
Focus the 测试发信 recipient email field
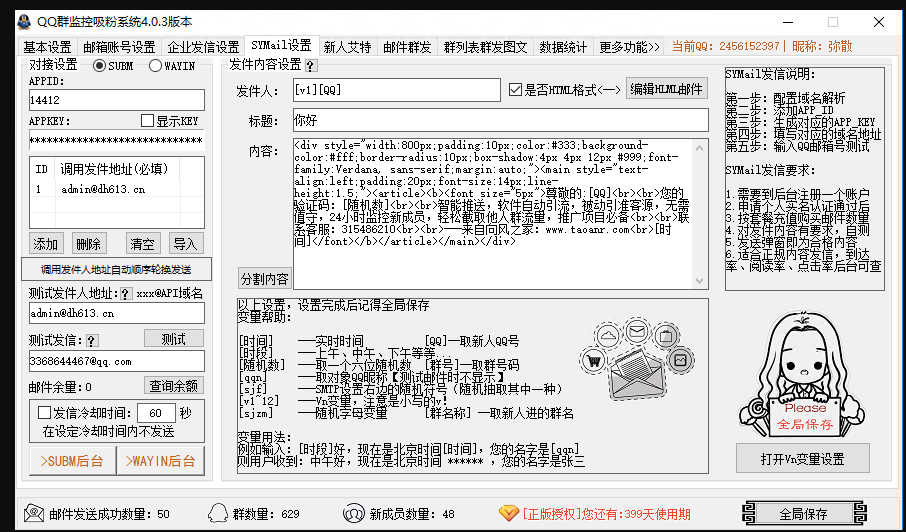[x=117, y=361]
